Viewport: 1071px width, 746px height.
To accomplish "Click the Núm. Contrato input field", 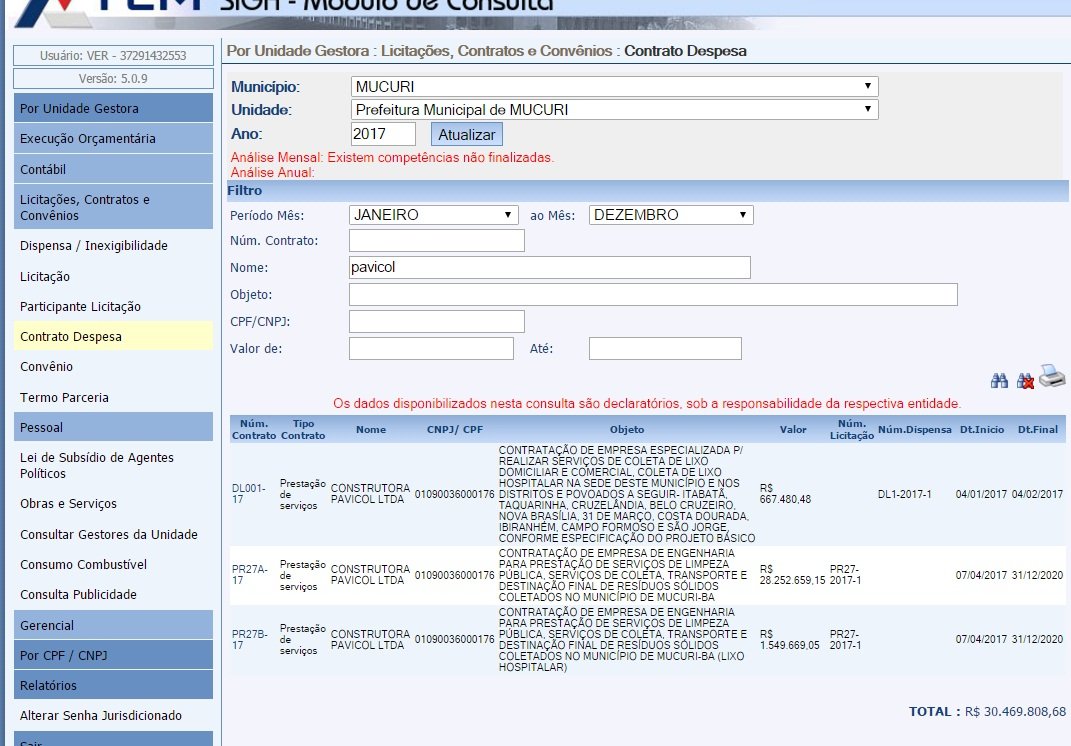I will point(436,240).
